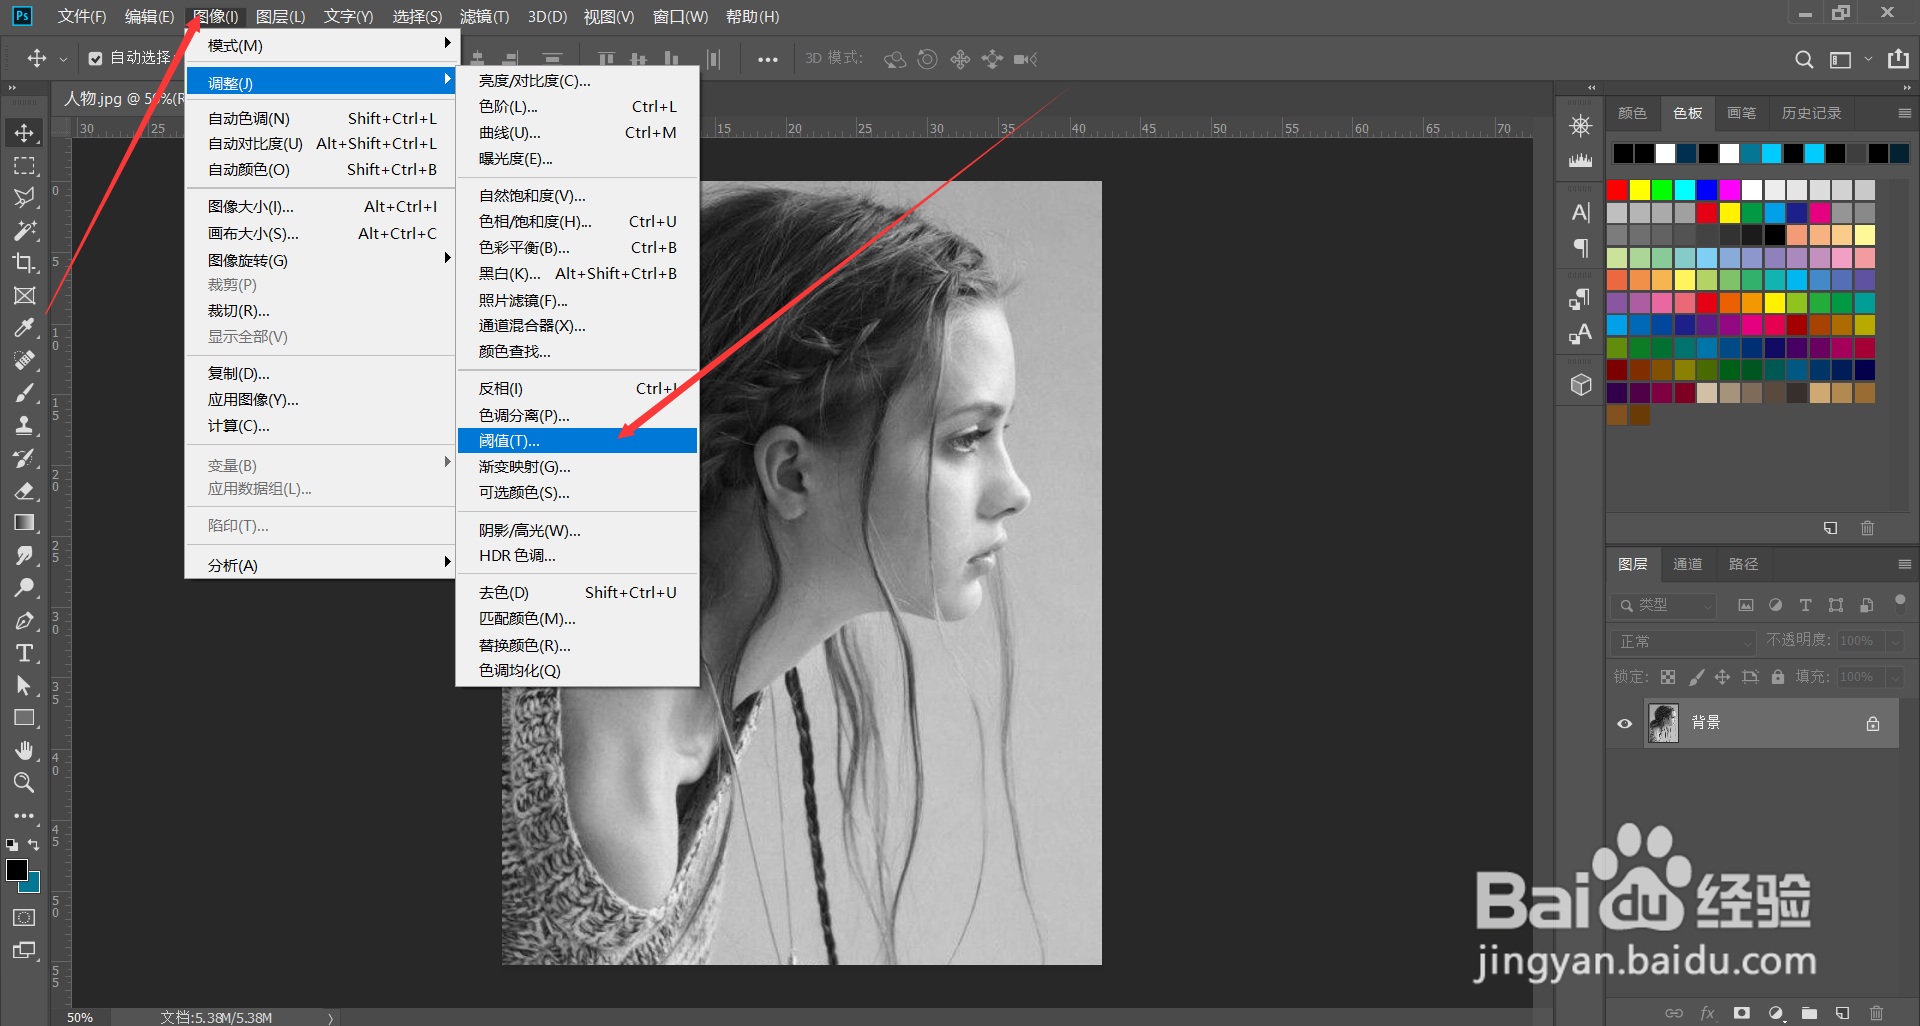Open the 3D panel cube icon
This screenshot has height=1026, width=1920.
pos(1581,385)
